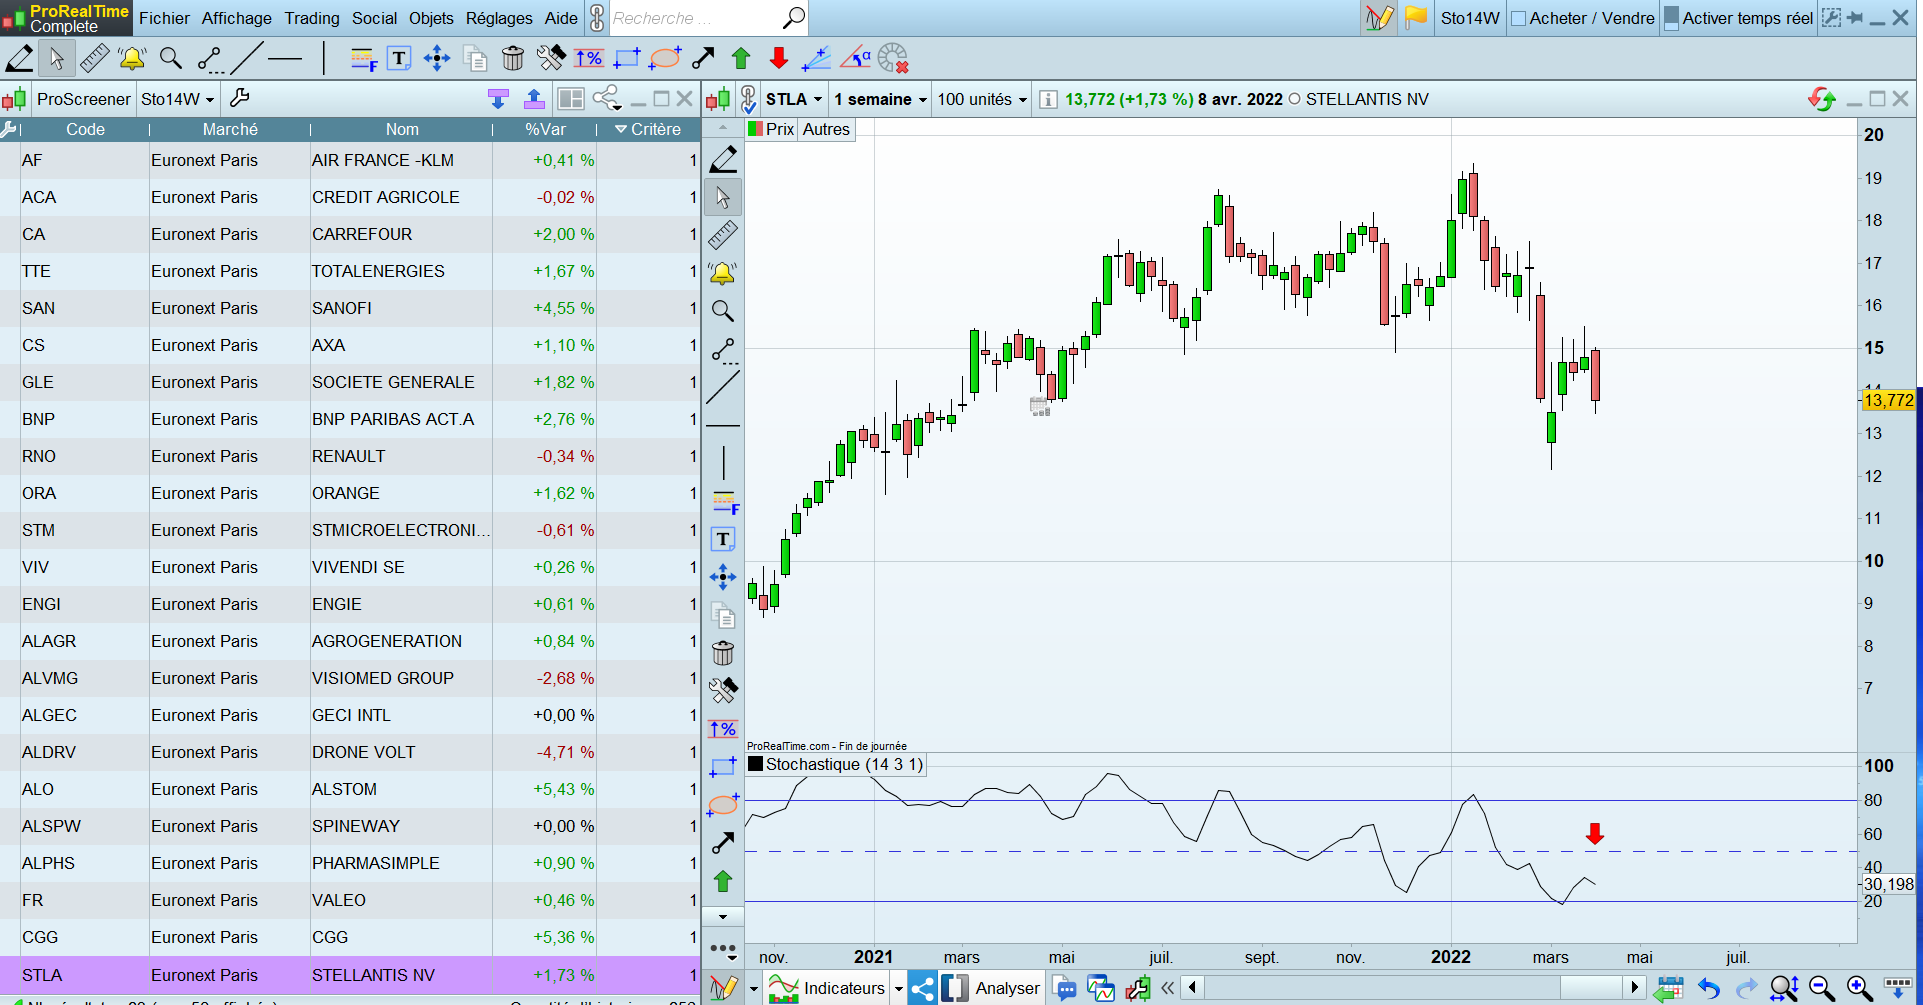Pin the main window with pushpin
Viewport: 1923px width, 1005px height.
pyautogui.click(x=1855, y=18)
